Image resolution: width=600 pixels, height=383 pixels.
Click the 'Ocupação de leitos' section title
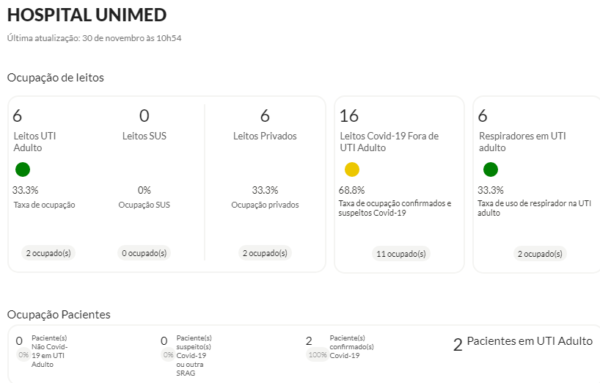(55, 78)
